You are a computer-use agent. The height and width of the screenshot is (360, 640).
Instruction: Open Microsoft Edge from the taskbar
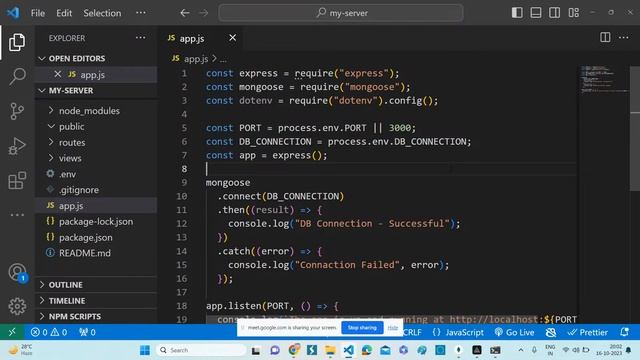pyautogui.click(x=367, y=350)
